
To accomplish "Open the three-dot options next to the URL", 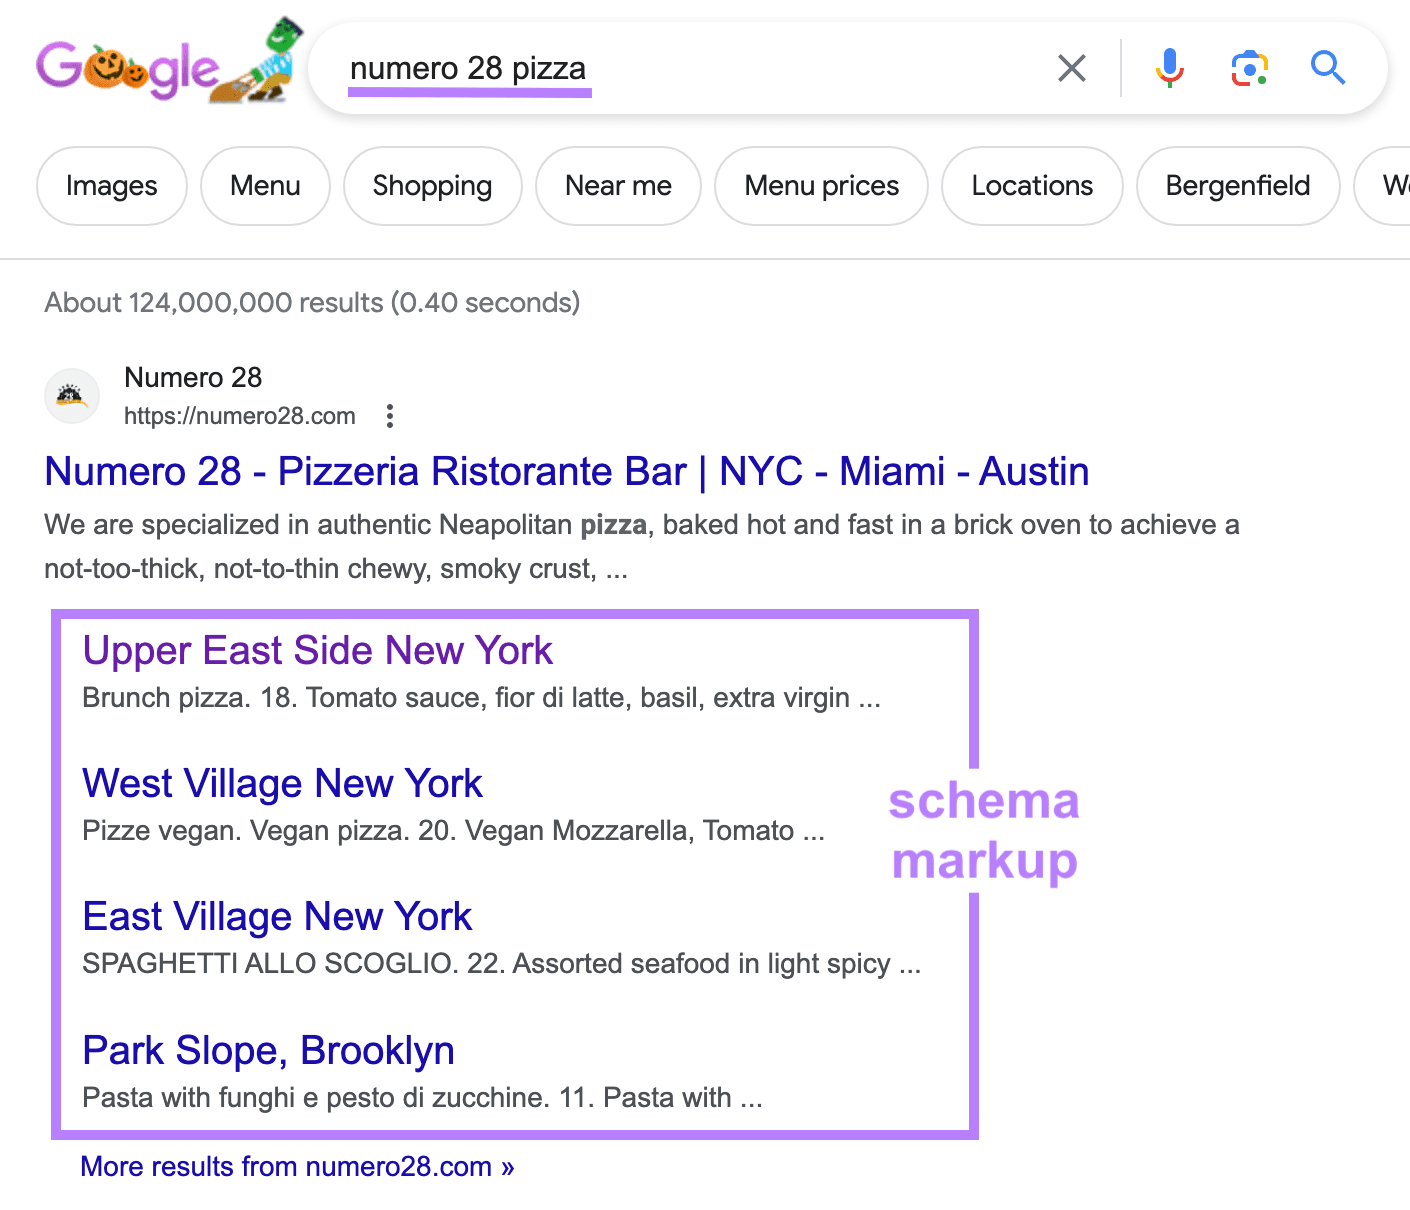I will 389,415.
